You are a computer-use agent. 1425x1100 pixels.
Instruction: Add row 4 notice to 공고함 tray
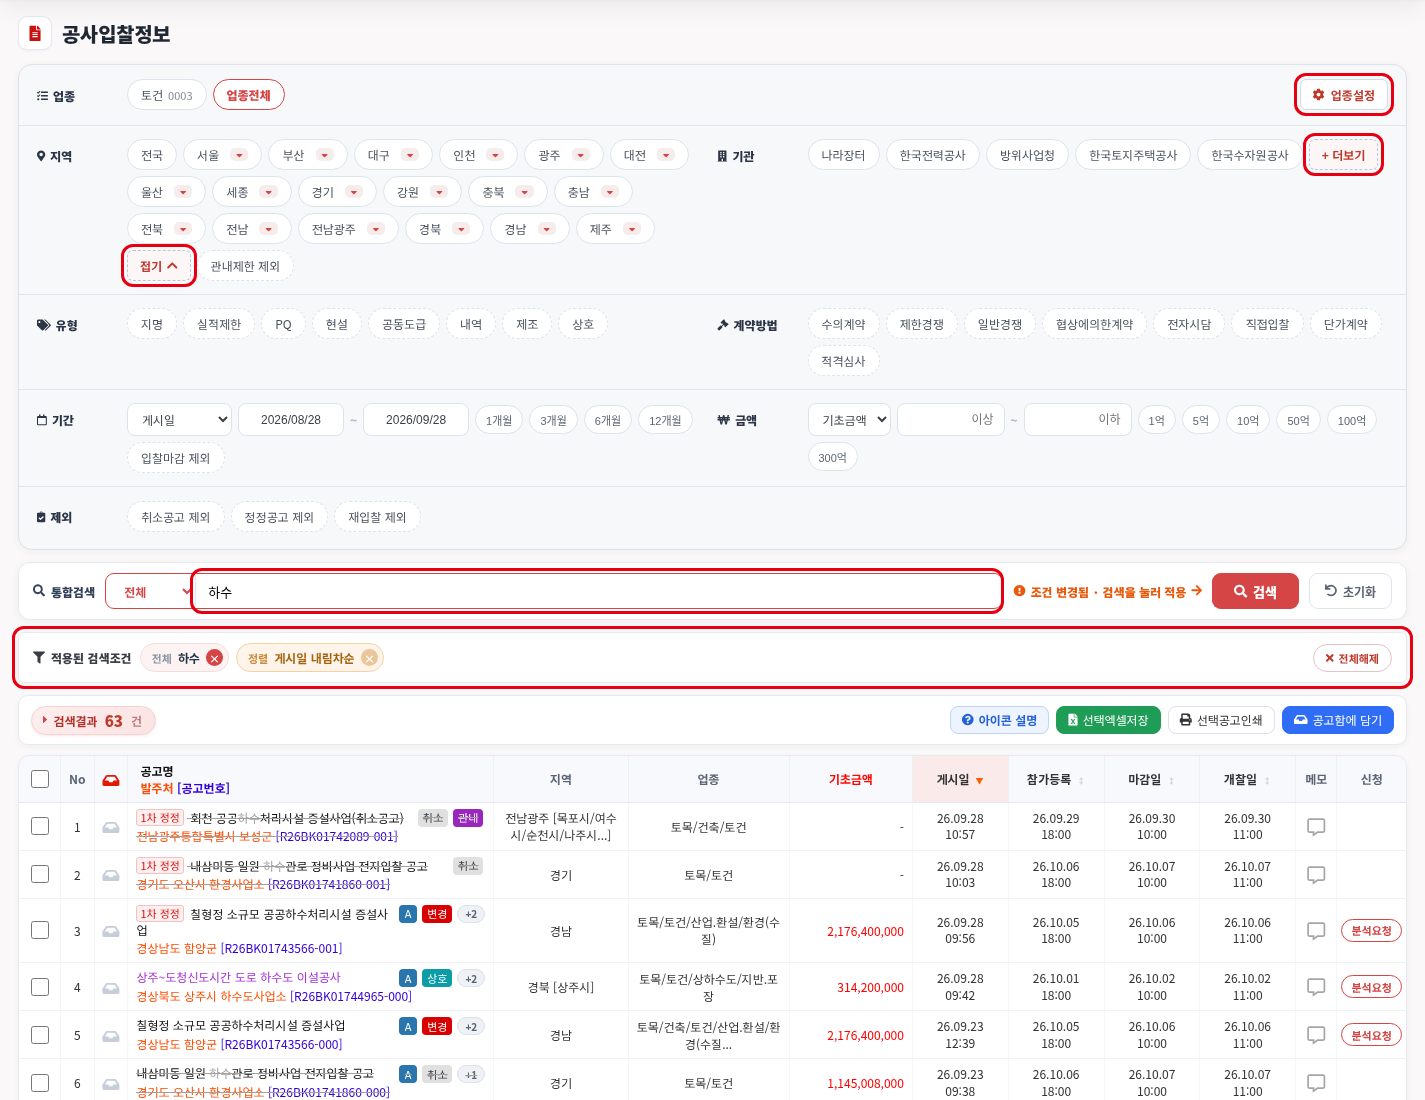pyautogui.click(x=111, y=987)
